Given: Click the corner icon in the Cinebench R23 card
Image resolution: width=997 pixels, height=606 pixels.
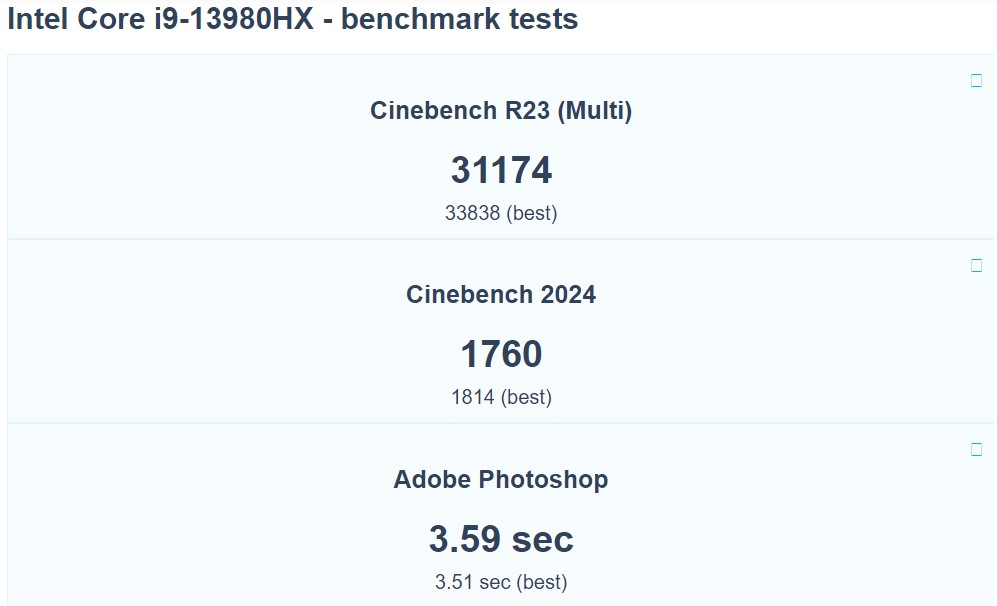Looking at the screenshot, I should [977, 81].
